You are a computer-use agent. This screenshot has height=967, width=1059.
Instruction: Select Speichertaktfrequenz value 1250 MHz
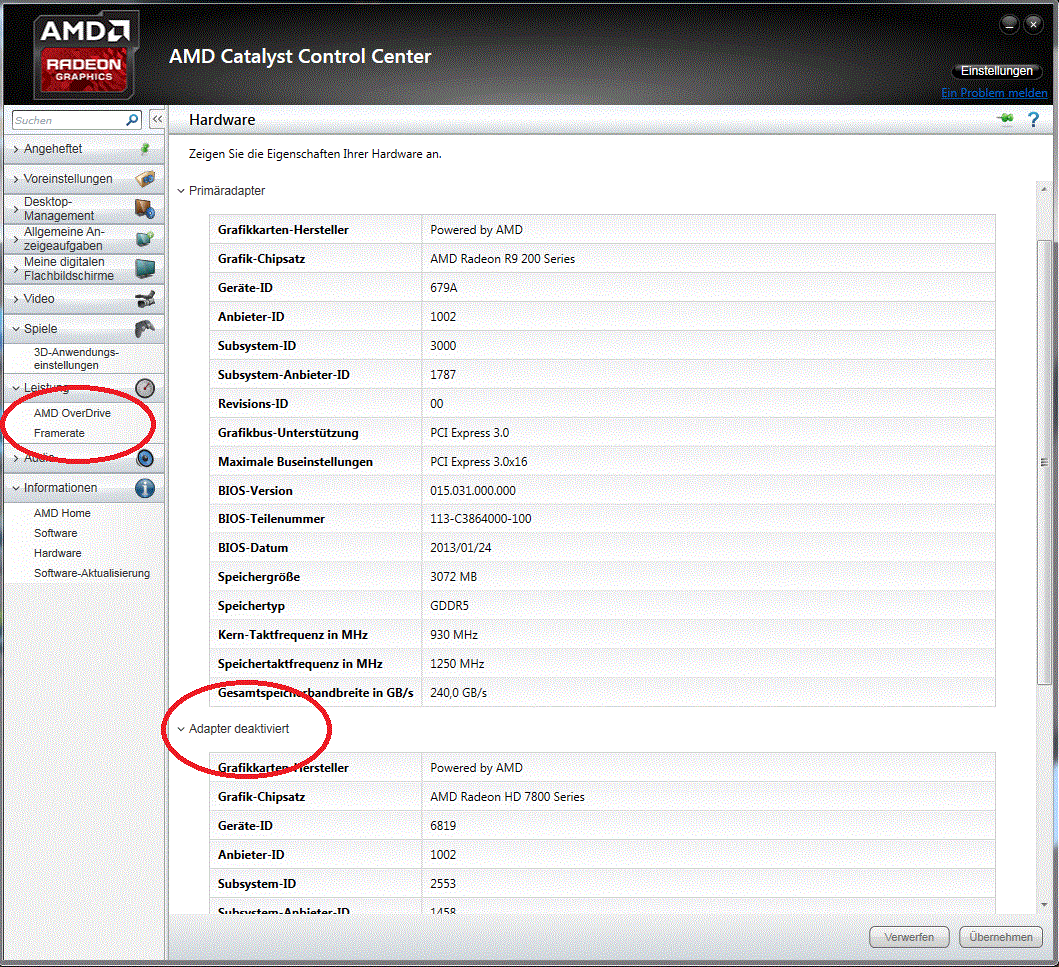tap(457, 664)
